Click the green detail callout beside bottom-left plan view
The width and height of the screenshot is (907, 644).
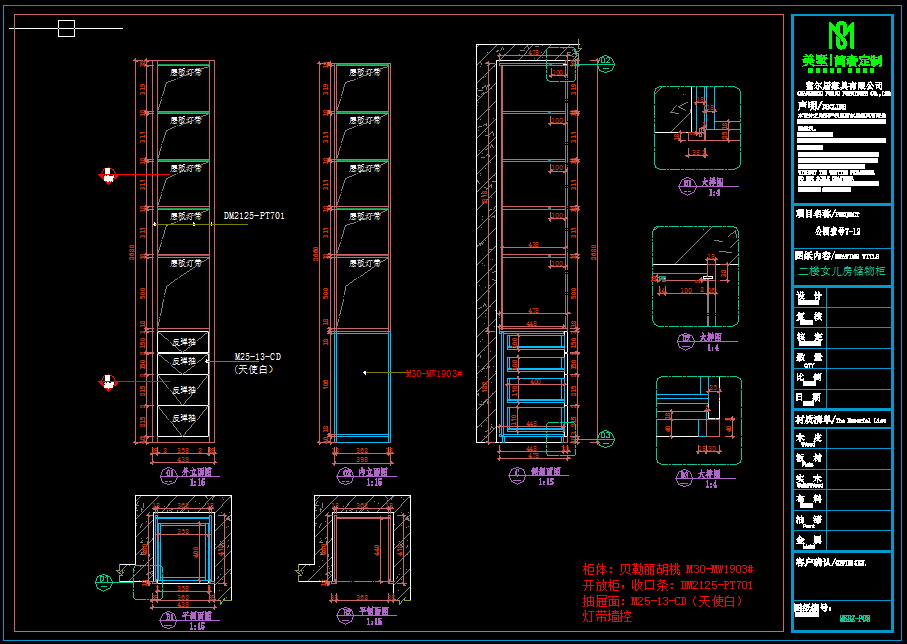102,580
